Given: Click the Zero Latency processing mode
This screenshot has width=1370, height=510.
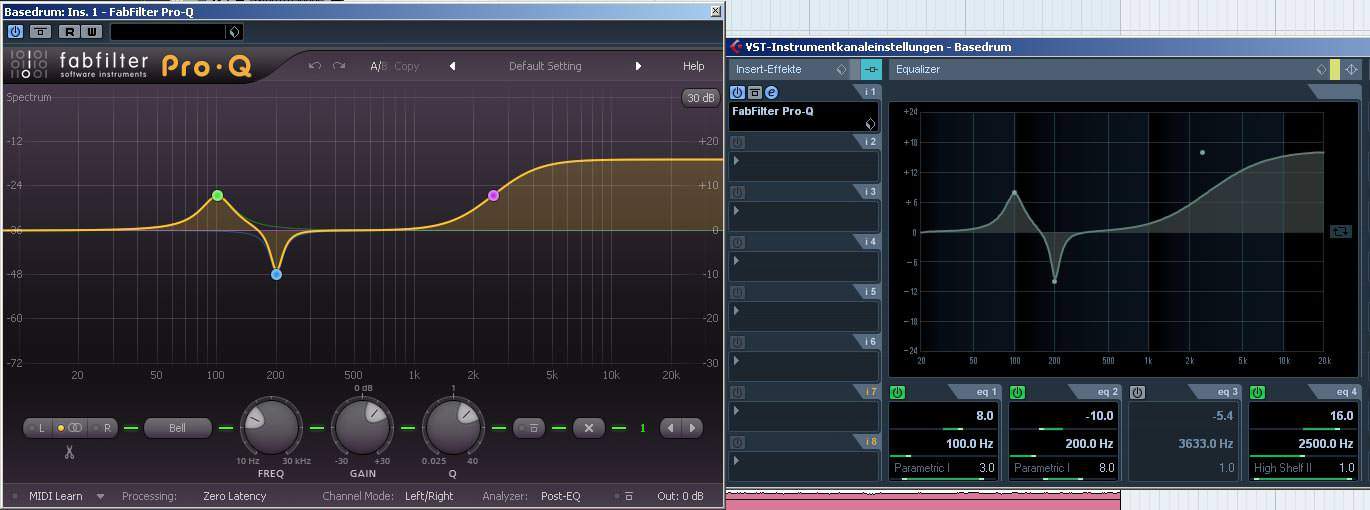Looking at the screenshot, I should [x=234, y=496].
